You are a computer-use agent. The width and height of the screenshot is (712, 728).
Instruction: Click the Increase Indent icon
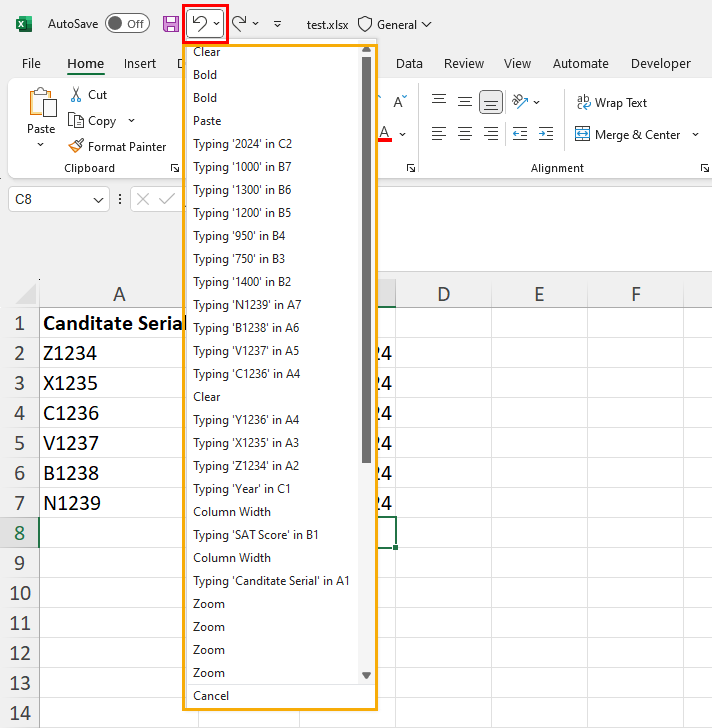click(546, 134)
